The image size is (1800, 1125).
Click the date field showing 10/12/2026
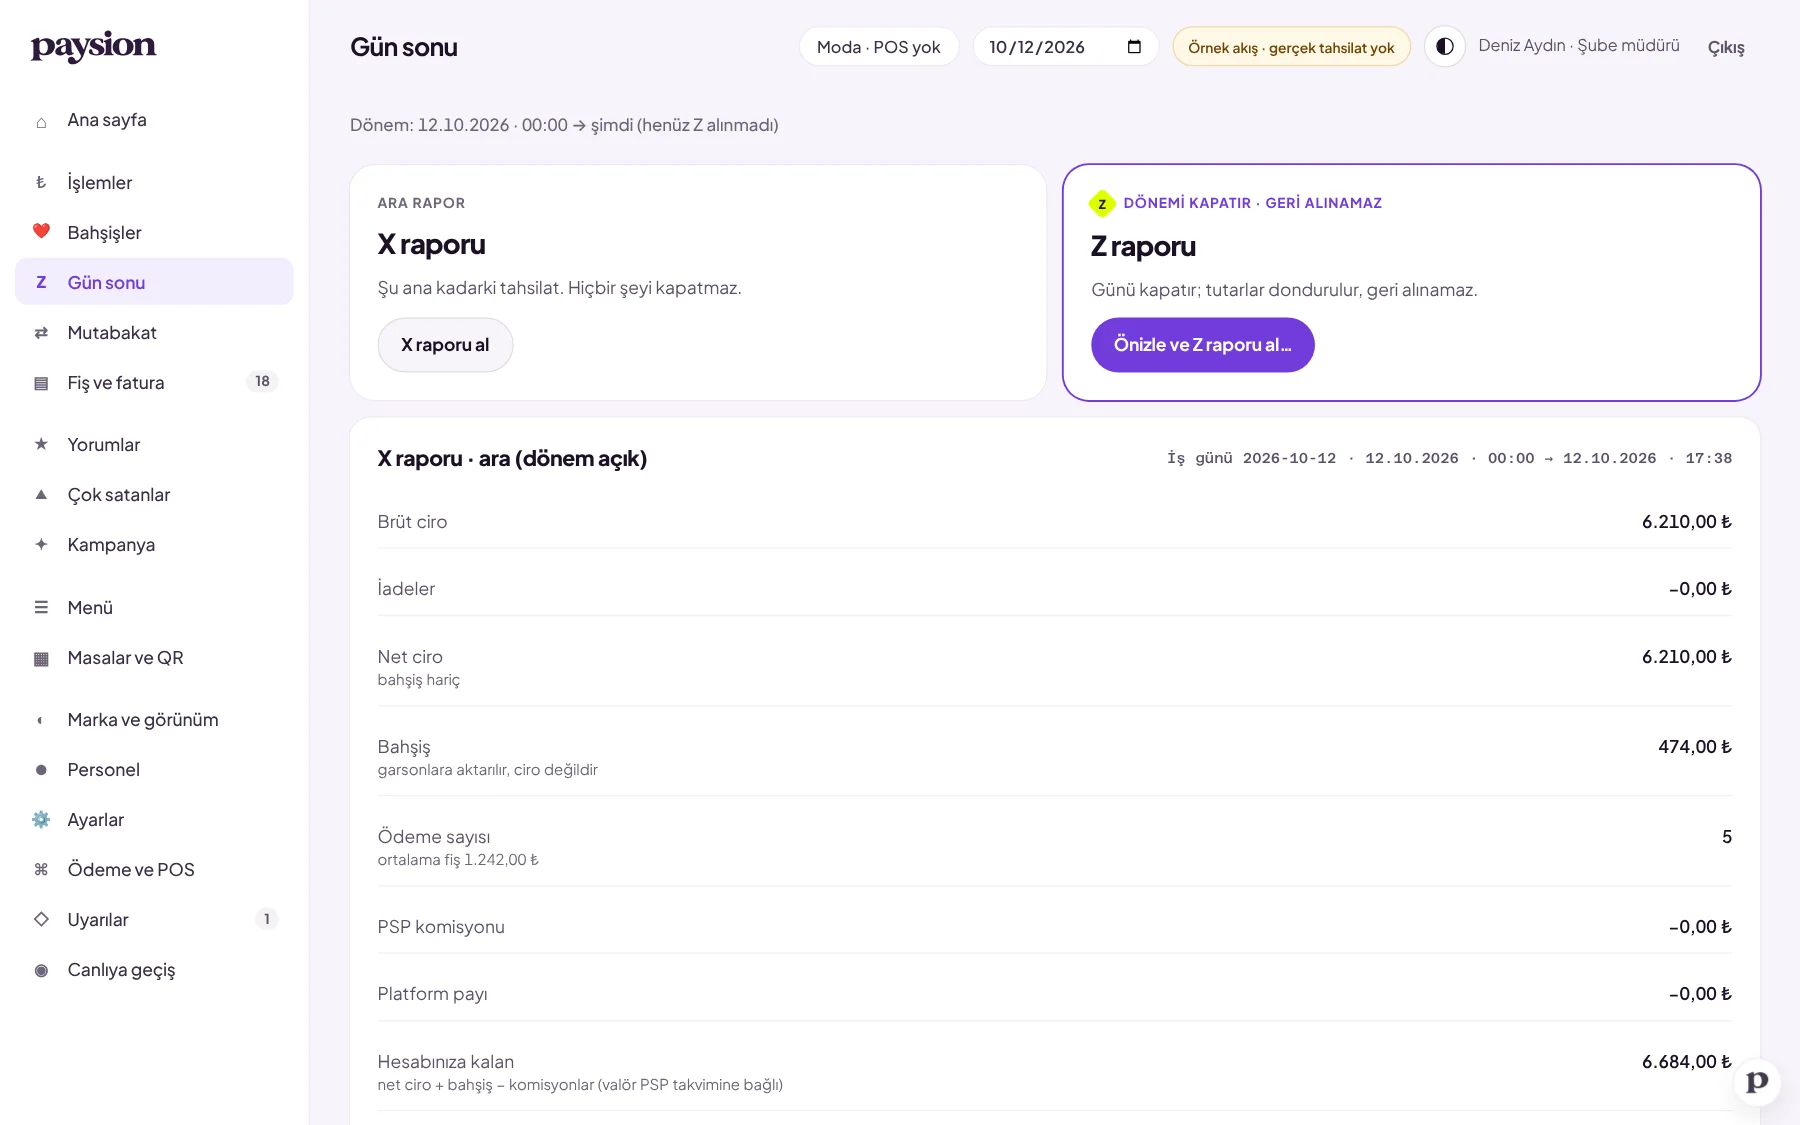pos(1066,47)
